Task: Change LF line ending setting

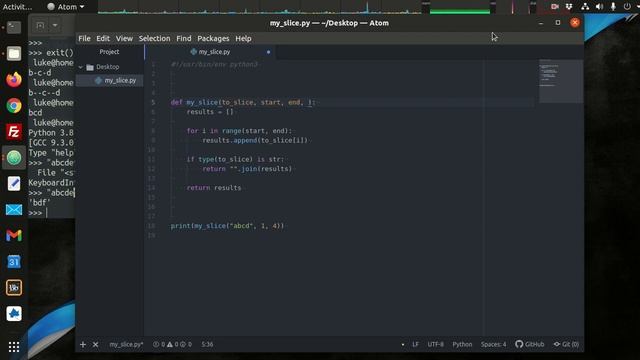Action: pos(416,344)
